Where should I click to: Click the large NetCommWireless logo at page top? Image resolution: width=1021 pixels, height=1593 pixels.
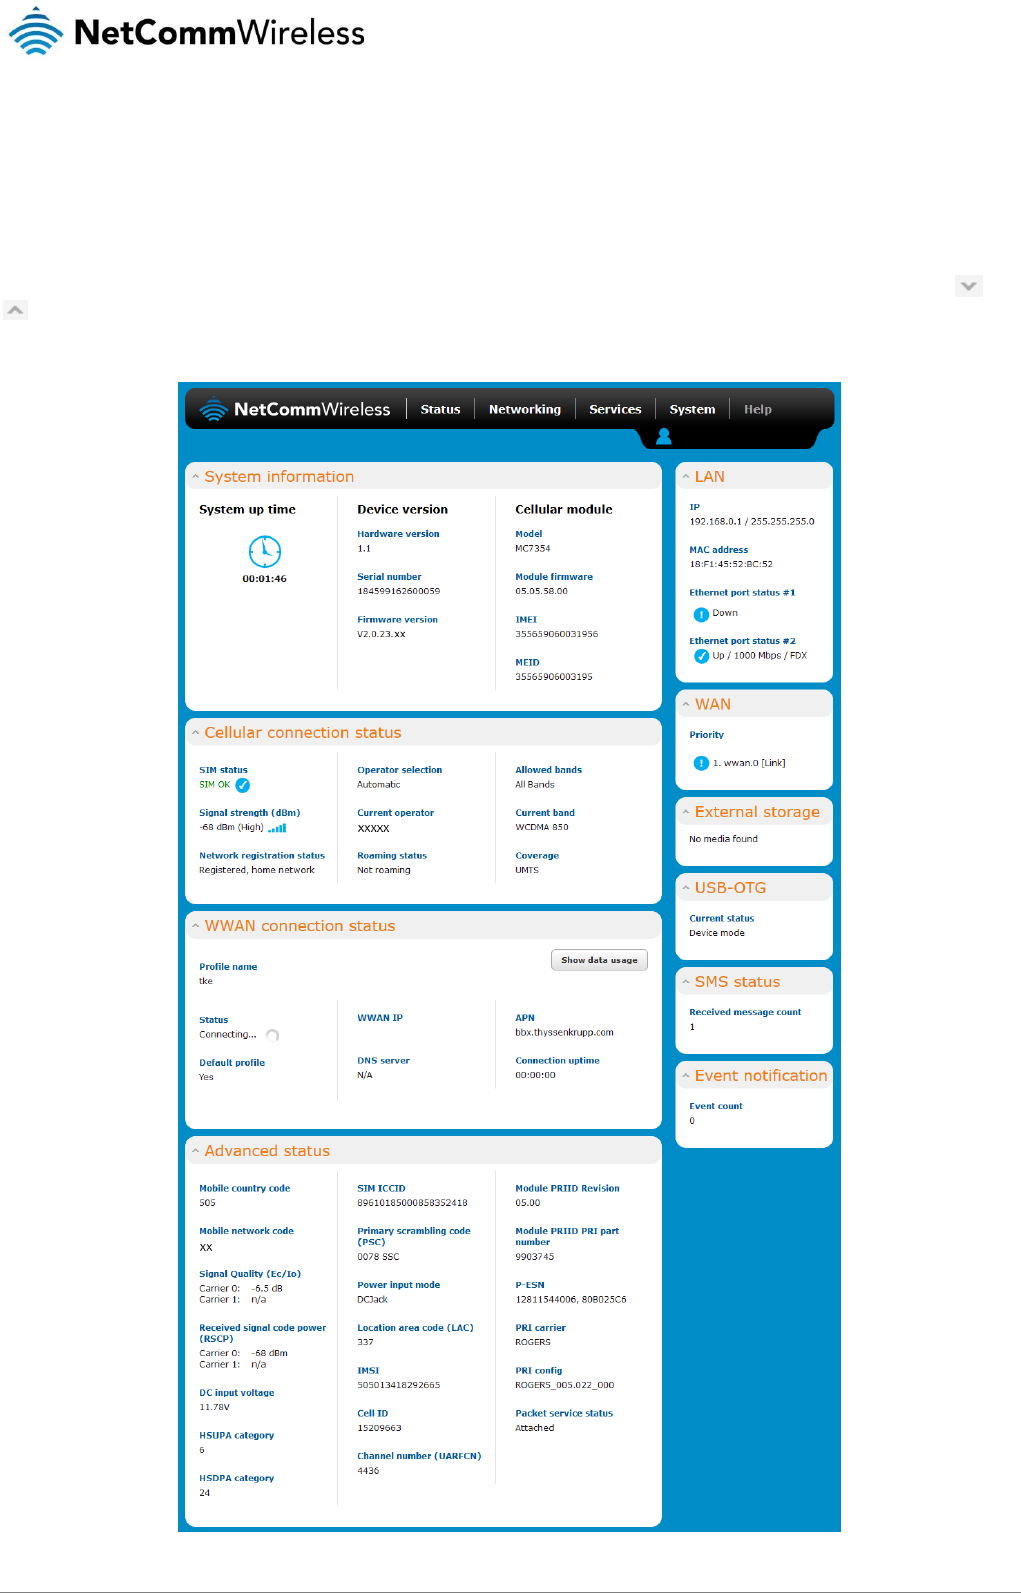[x=187, y=31]
